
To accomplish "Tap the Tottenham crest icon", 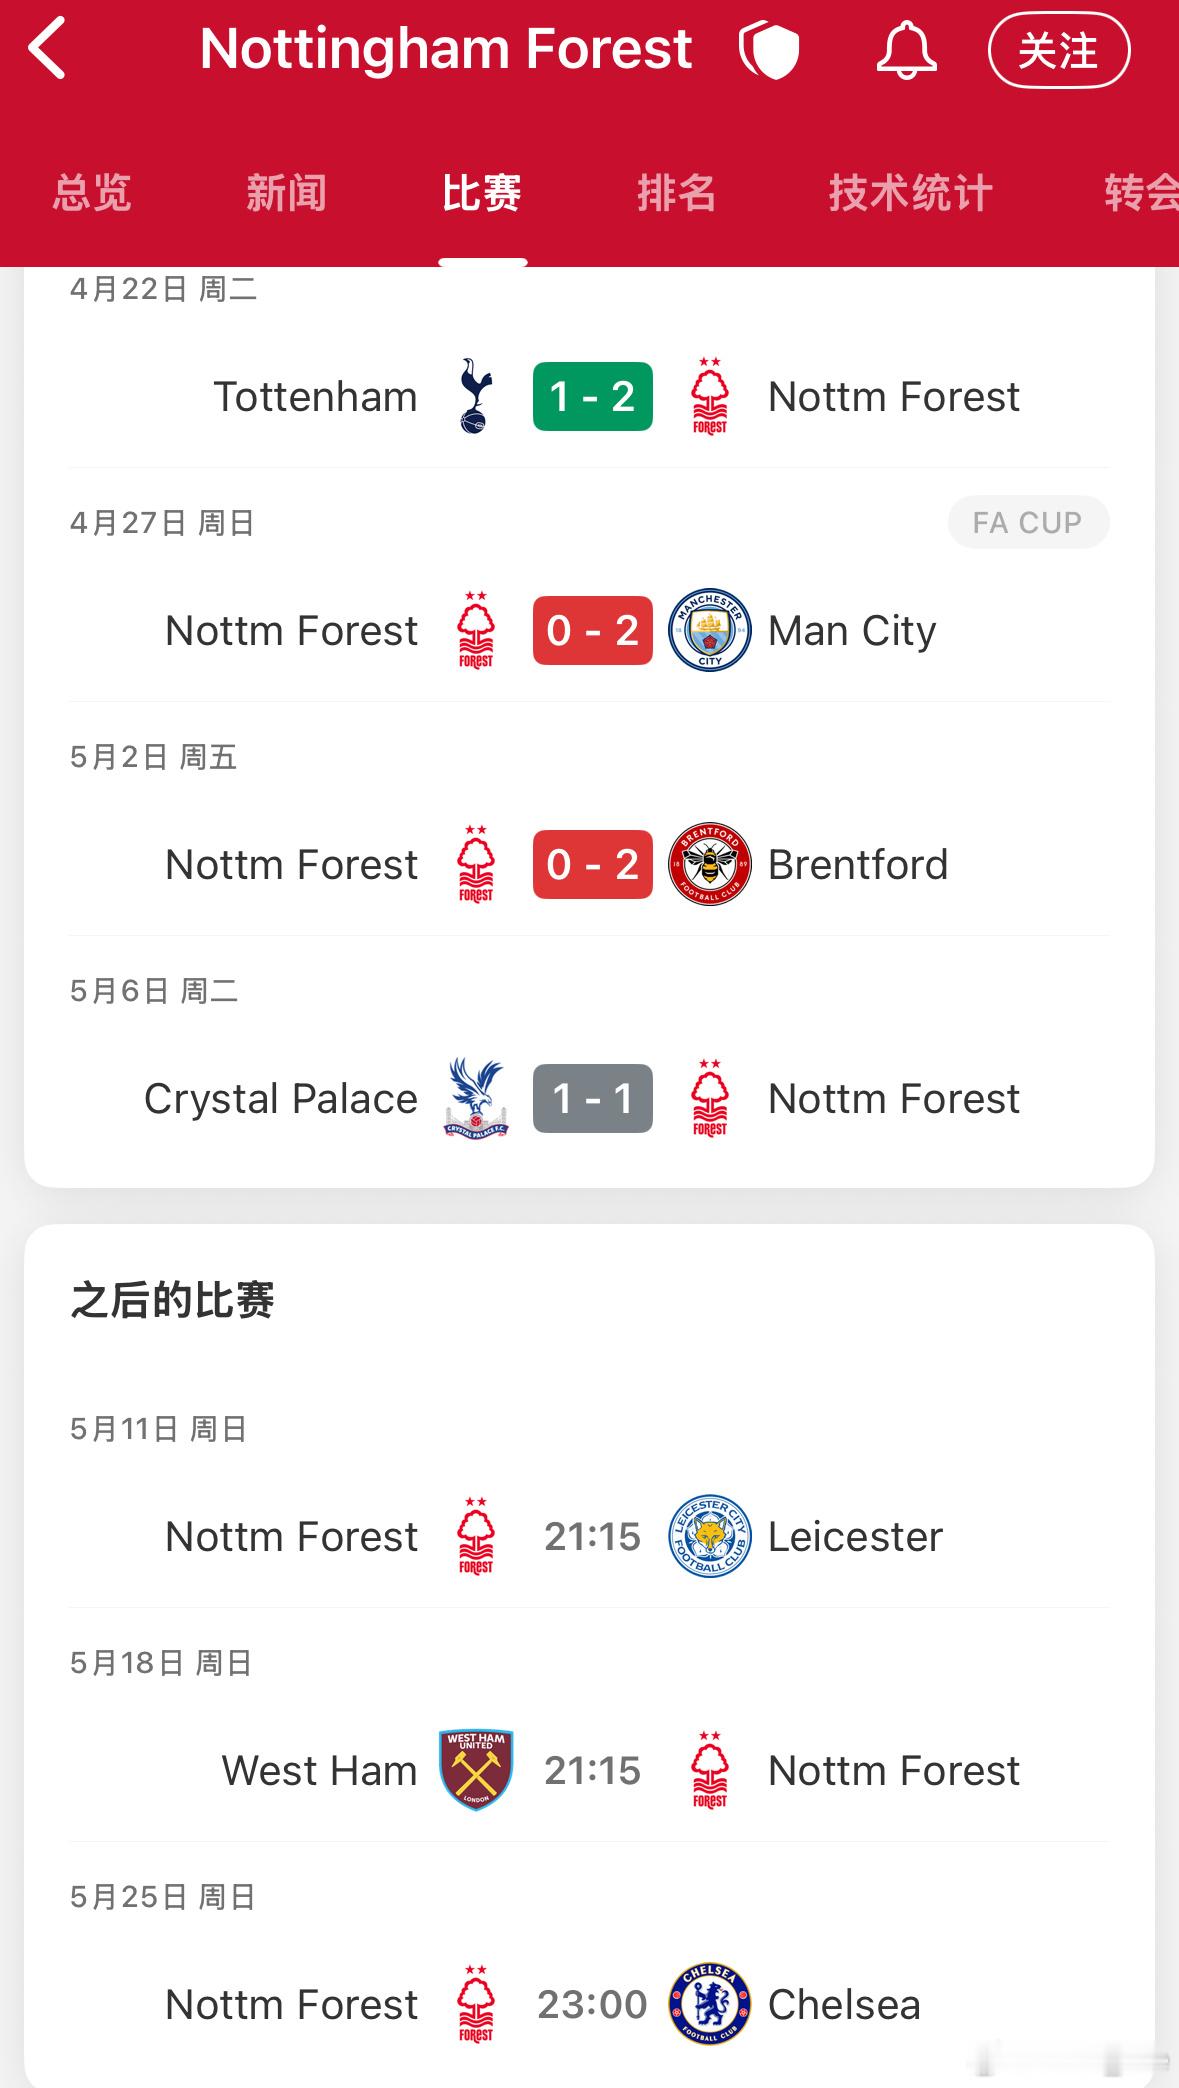I will click(x=476, y=397).
